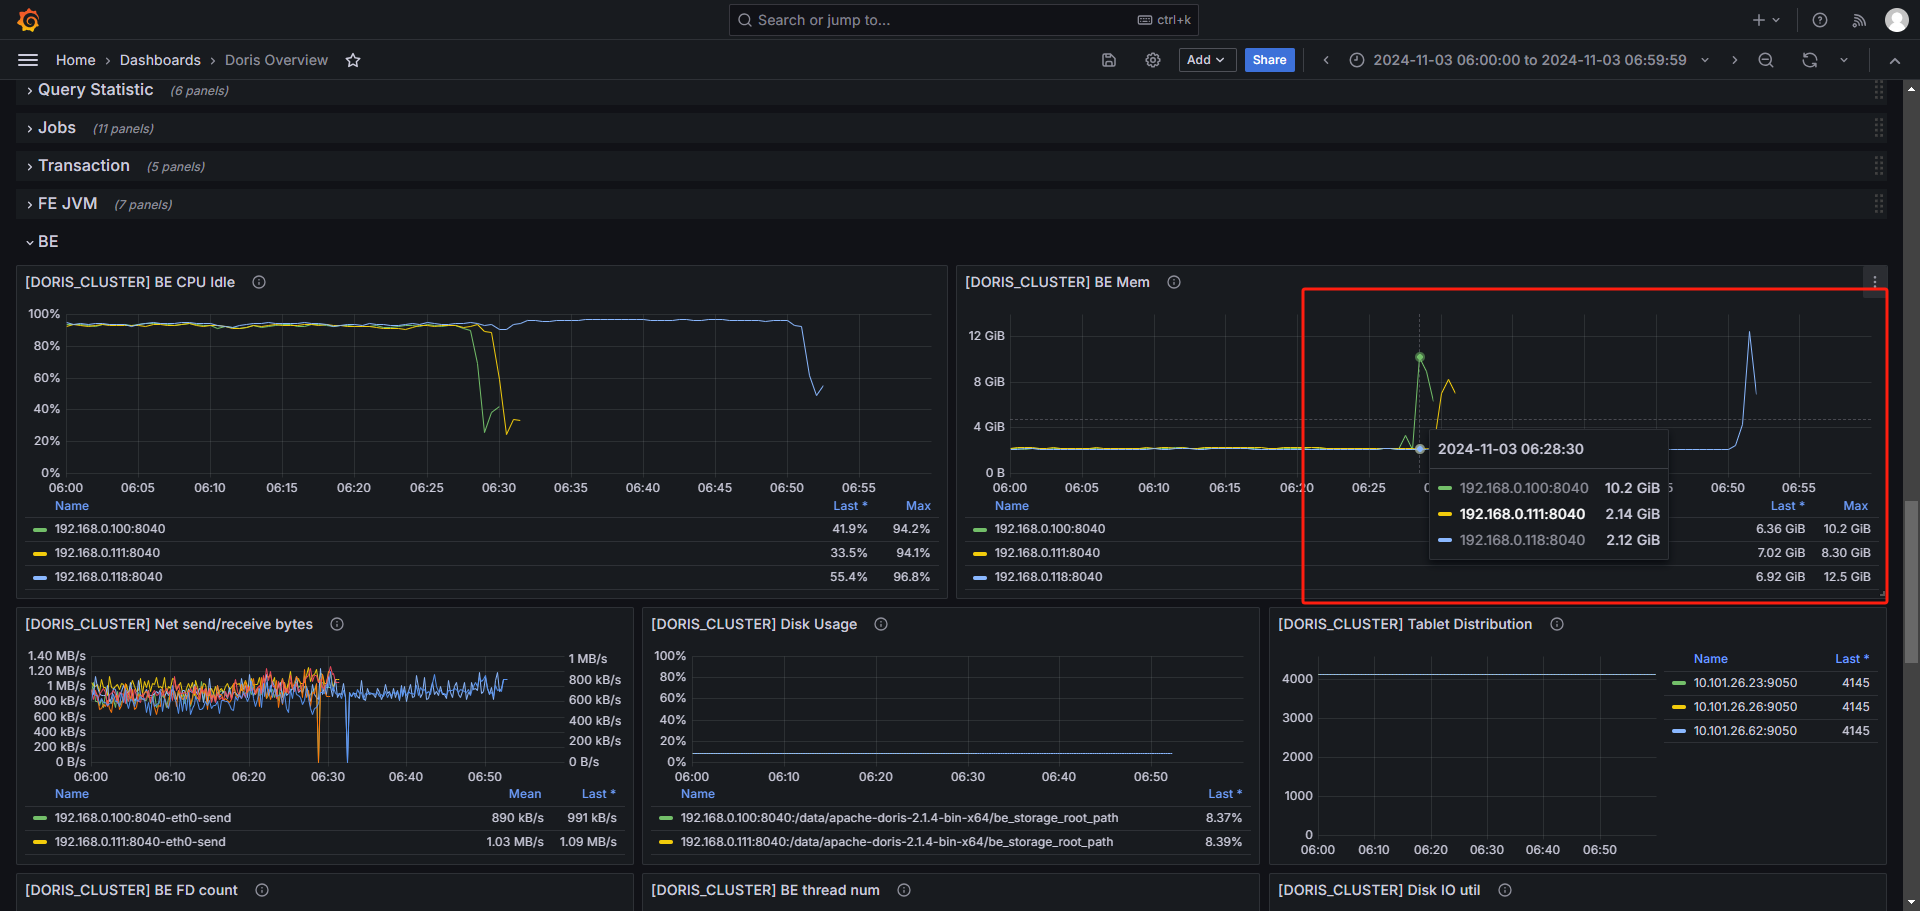Image resolution: width=1920 pixels, height=911 pixels.
Task: Sort Net legend by Mean column
Action: pos(525,794)
